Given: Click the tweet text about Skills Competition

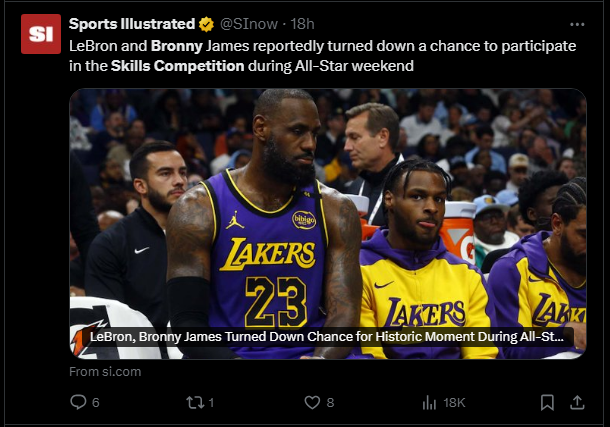Looking at the screenshot, I should [x=320, y=56].
